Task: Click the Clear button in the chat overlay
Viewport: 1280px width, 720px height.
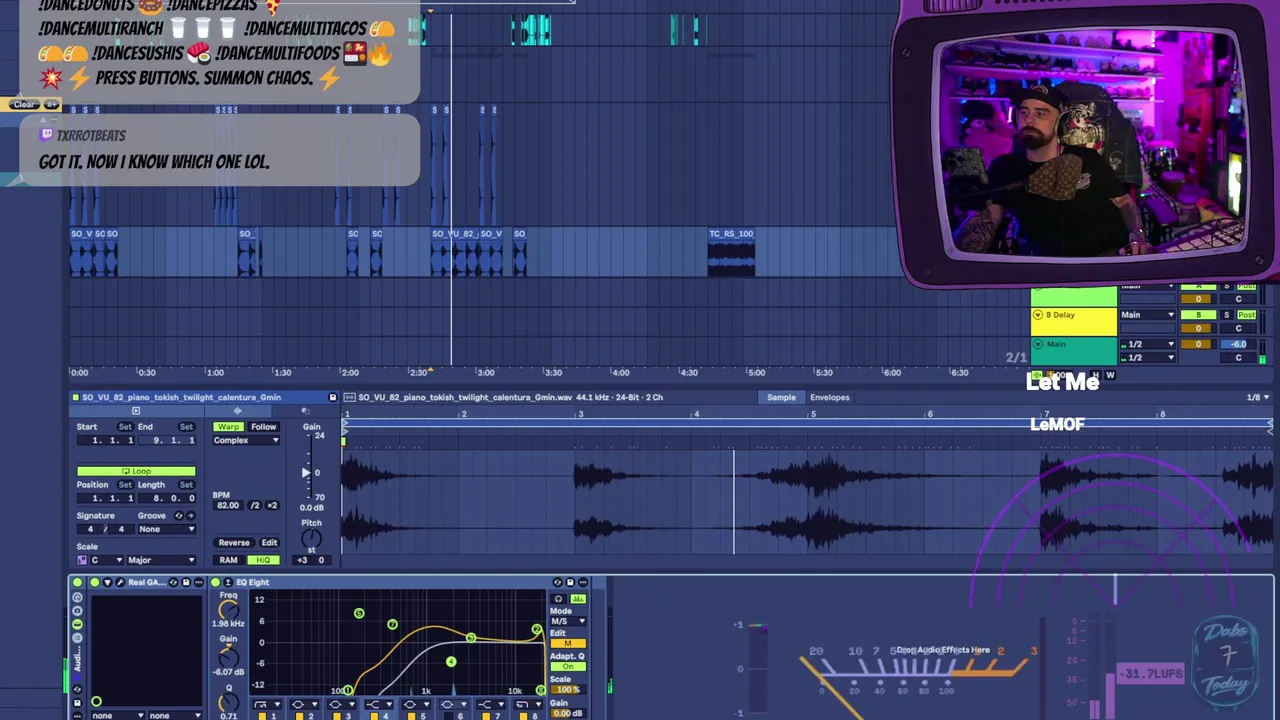Action: pyautogui.click(x=23, y=104)
